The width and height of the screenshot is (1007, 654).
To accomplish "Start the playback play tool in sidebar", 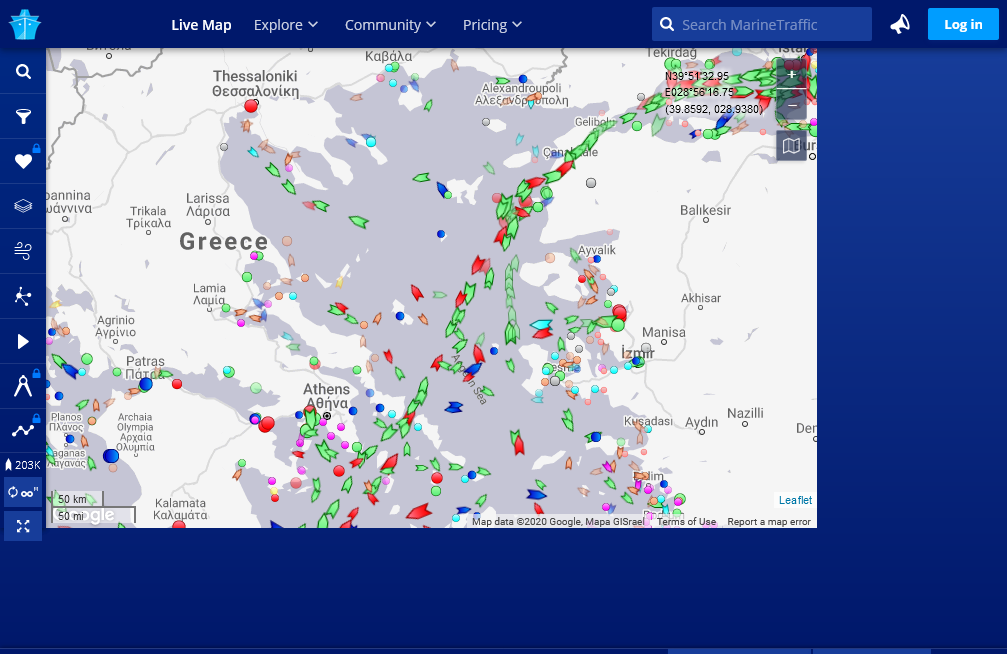I will (23, 341).
